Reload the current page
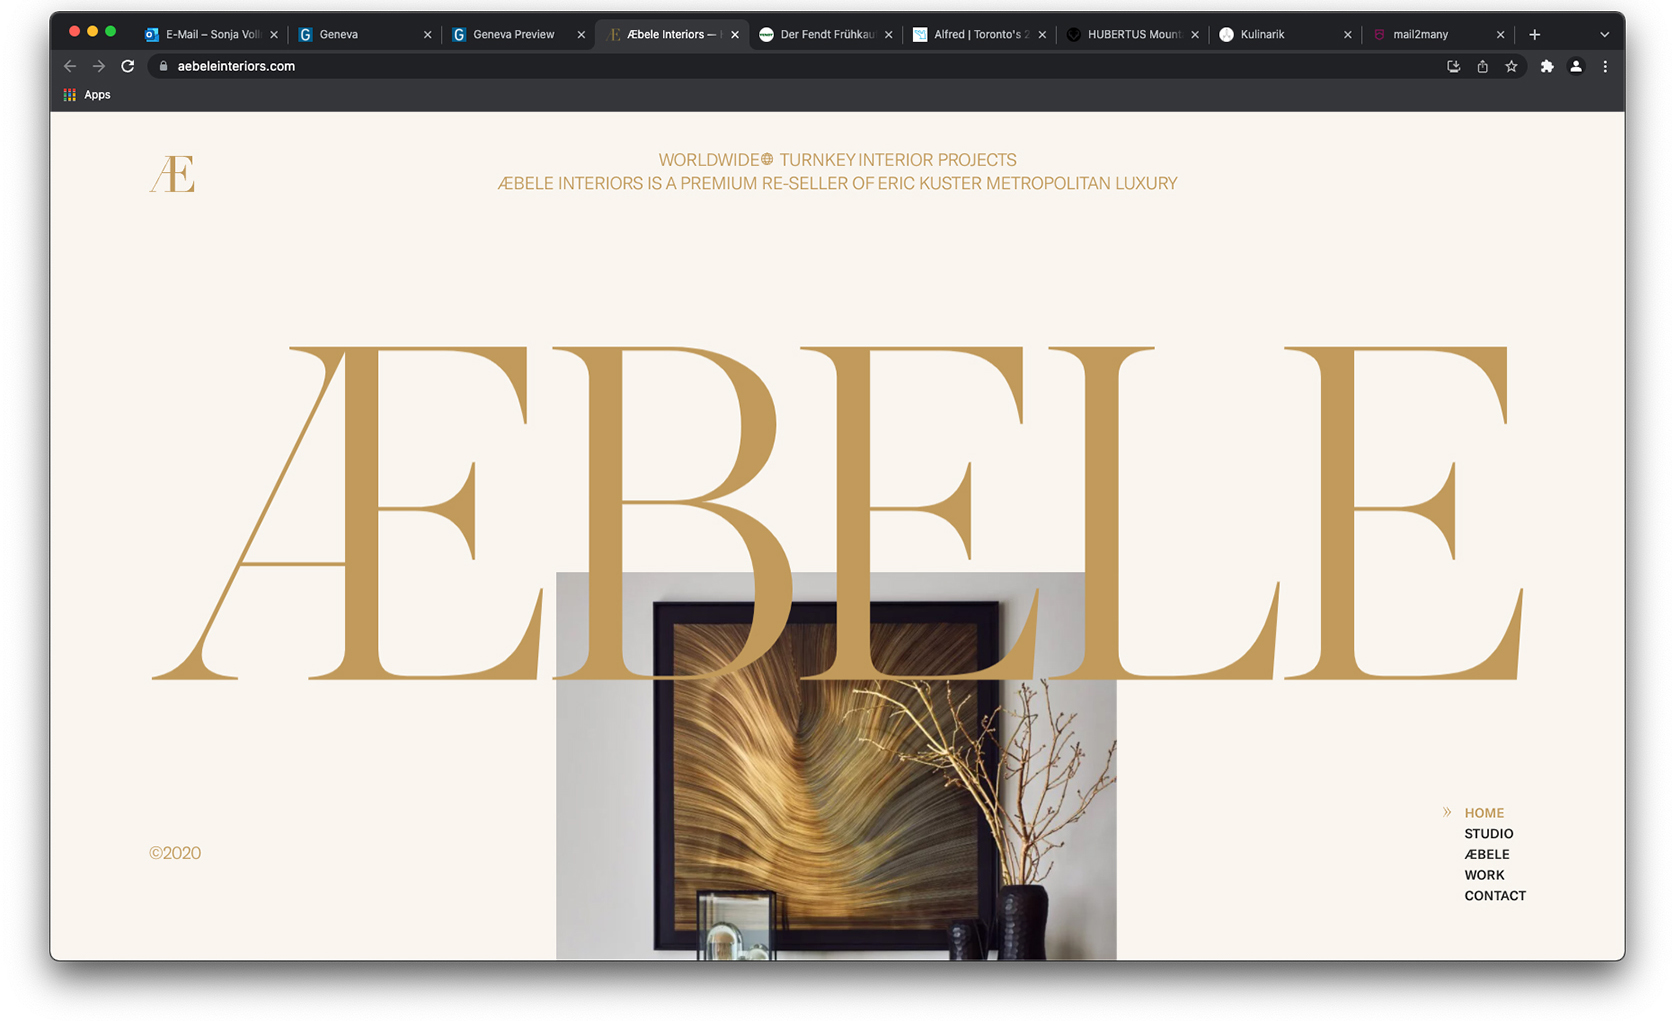The width and height of the screenshot is (1675, 1021). tap(128, 66)
